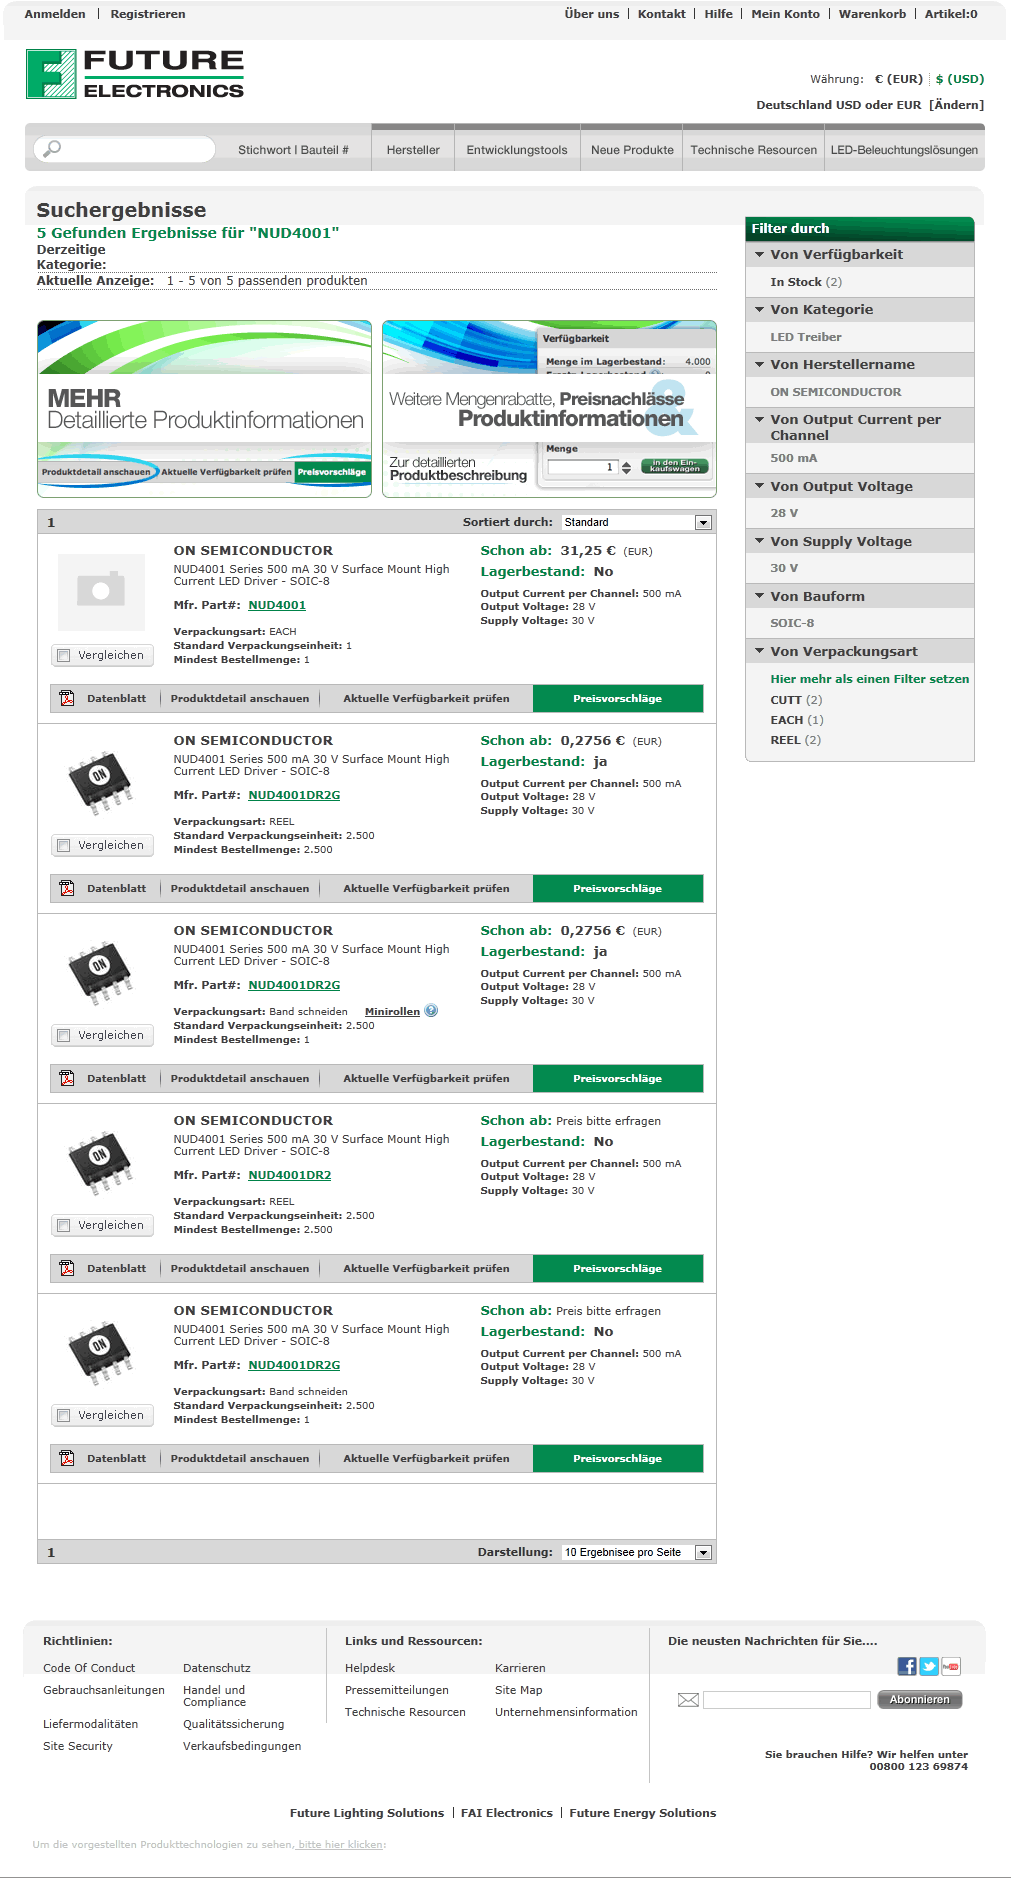The image size is (1011, 1879).
Task: Click Aktuelle Verfügbarkeit prüfen for NUD4001DR2
Action: pyautogui.click(x=426, y=1268)
